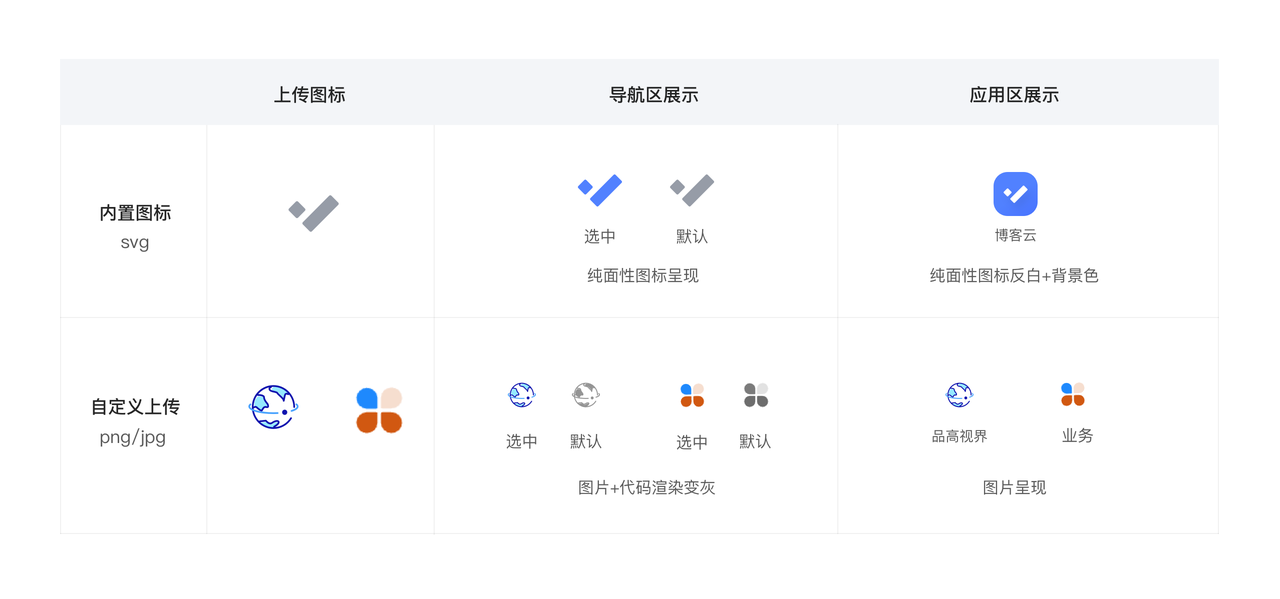Select the 内置图标 row label
The image size is (1280, 599).
coord(135,213)
